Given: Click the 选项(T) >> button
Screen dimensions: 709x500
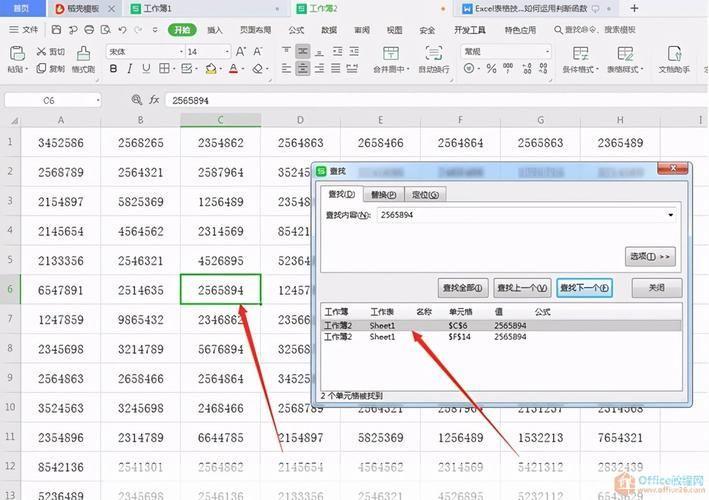Looking at the screenshot, I should (650, 257).
